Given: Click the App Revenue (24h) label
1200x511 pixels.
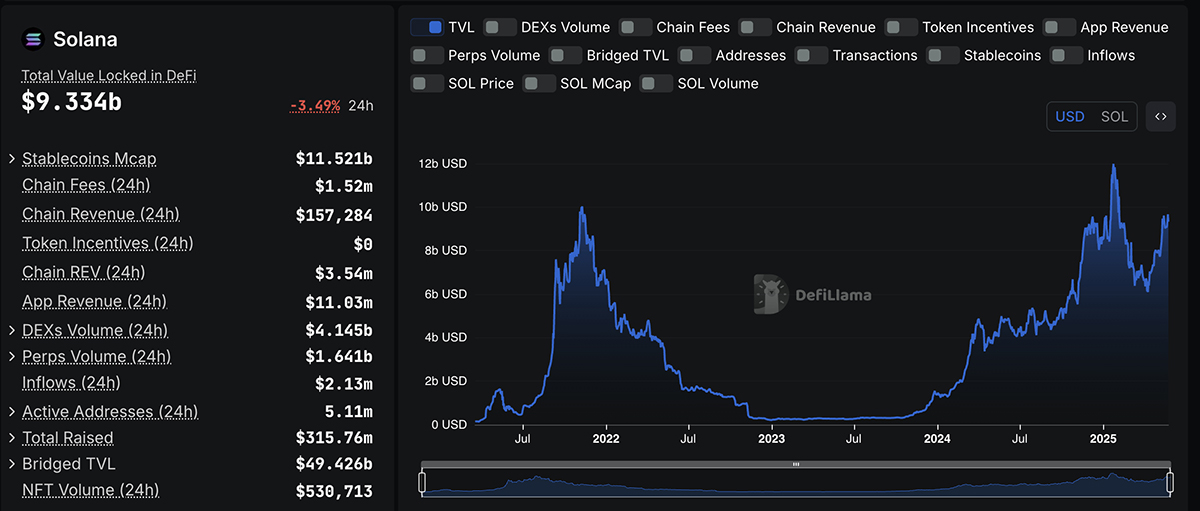Looking at the screenshot, I should point(94,301).
